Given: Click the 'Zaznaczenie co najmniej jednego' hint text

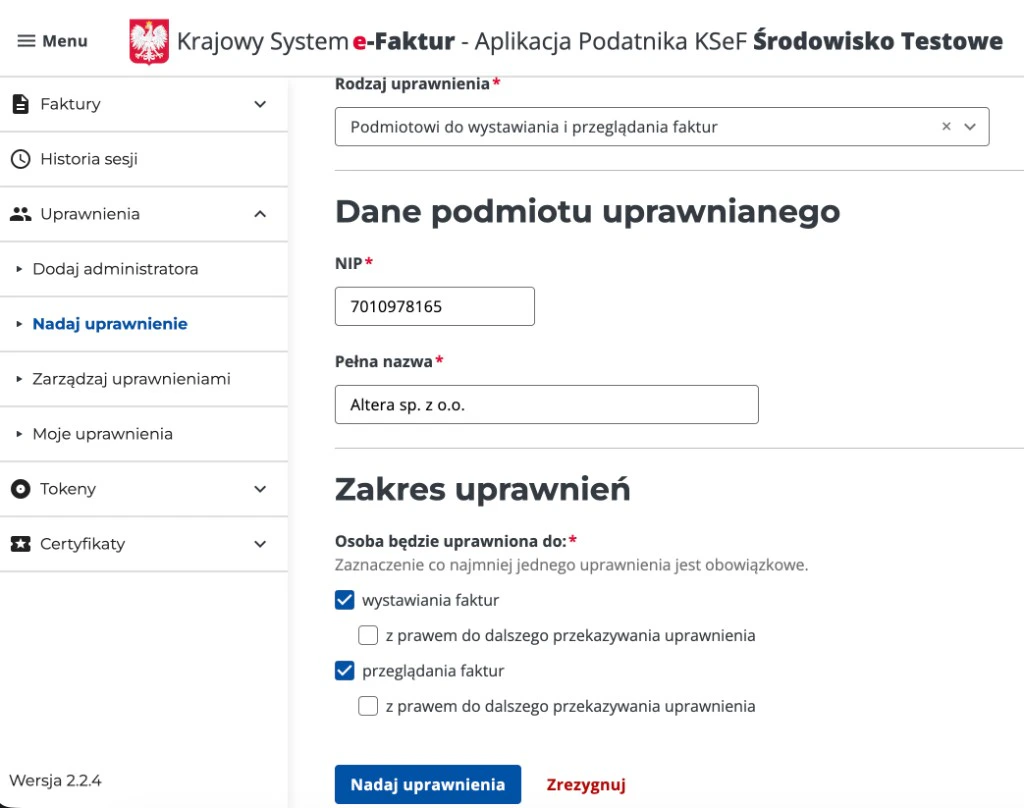Looking at the screenshot, I should pos(571,565).
